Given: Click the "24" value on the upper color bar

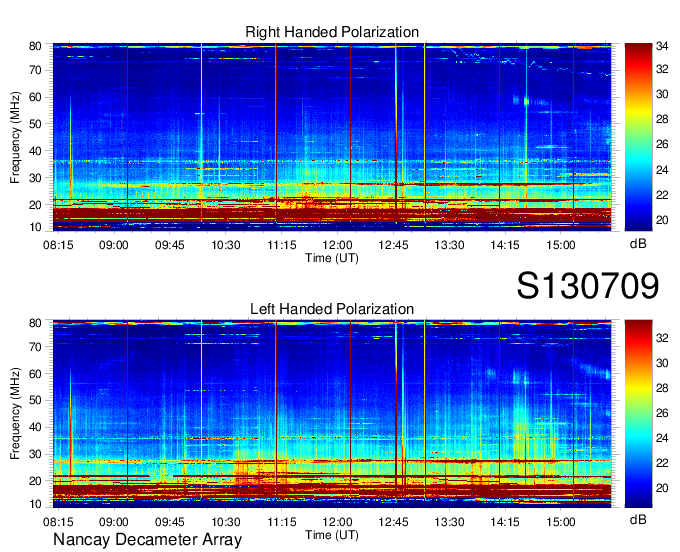Looking at the screenshot, I should pyautogui.click(x=662, y=170).
